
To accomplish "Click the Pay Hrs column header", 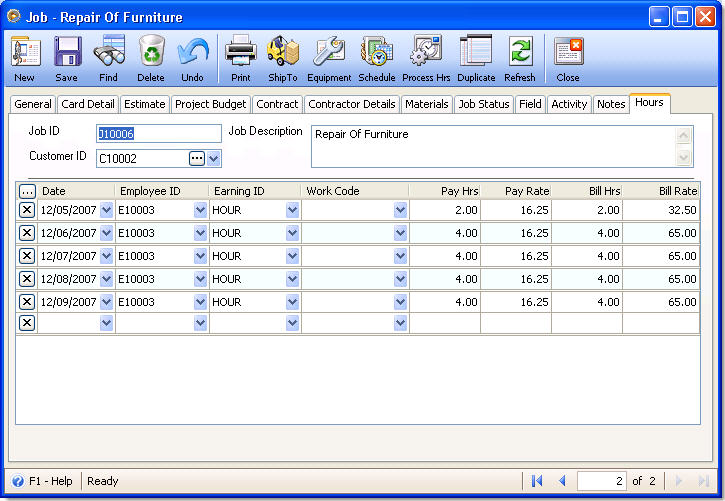I will point(444,191).
